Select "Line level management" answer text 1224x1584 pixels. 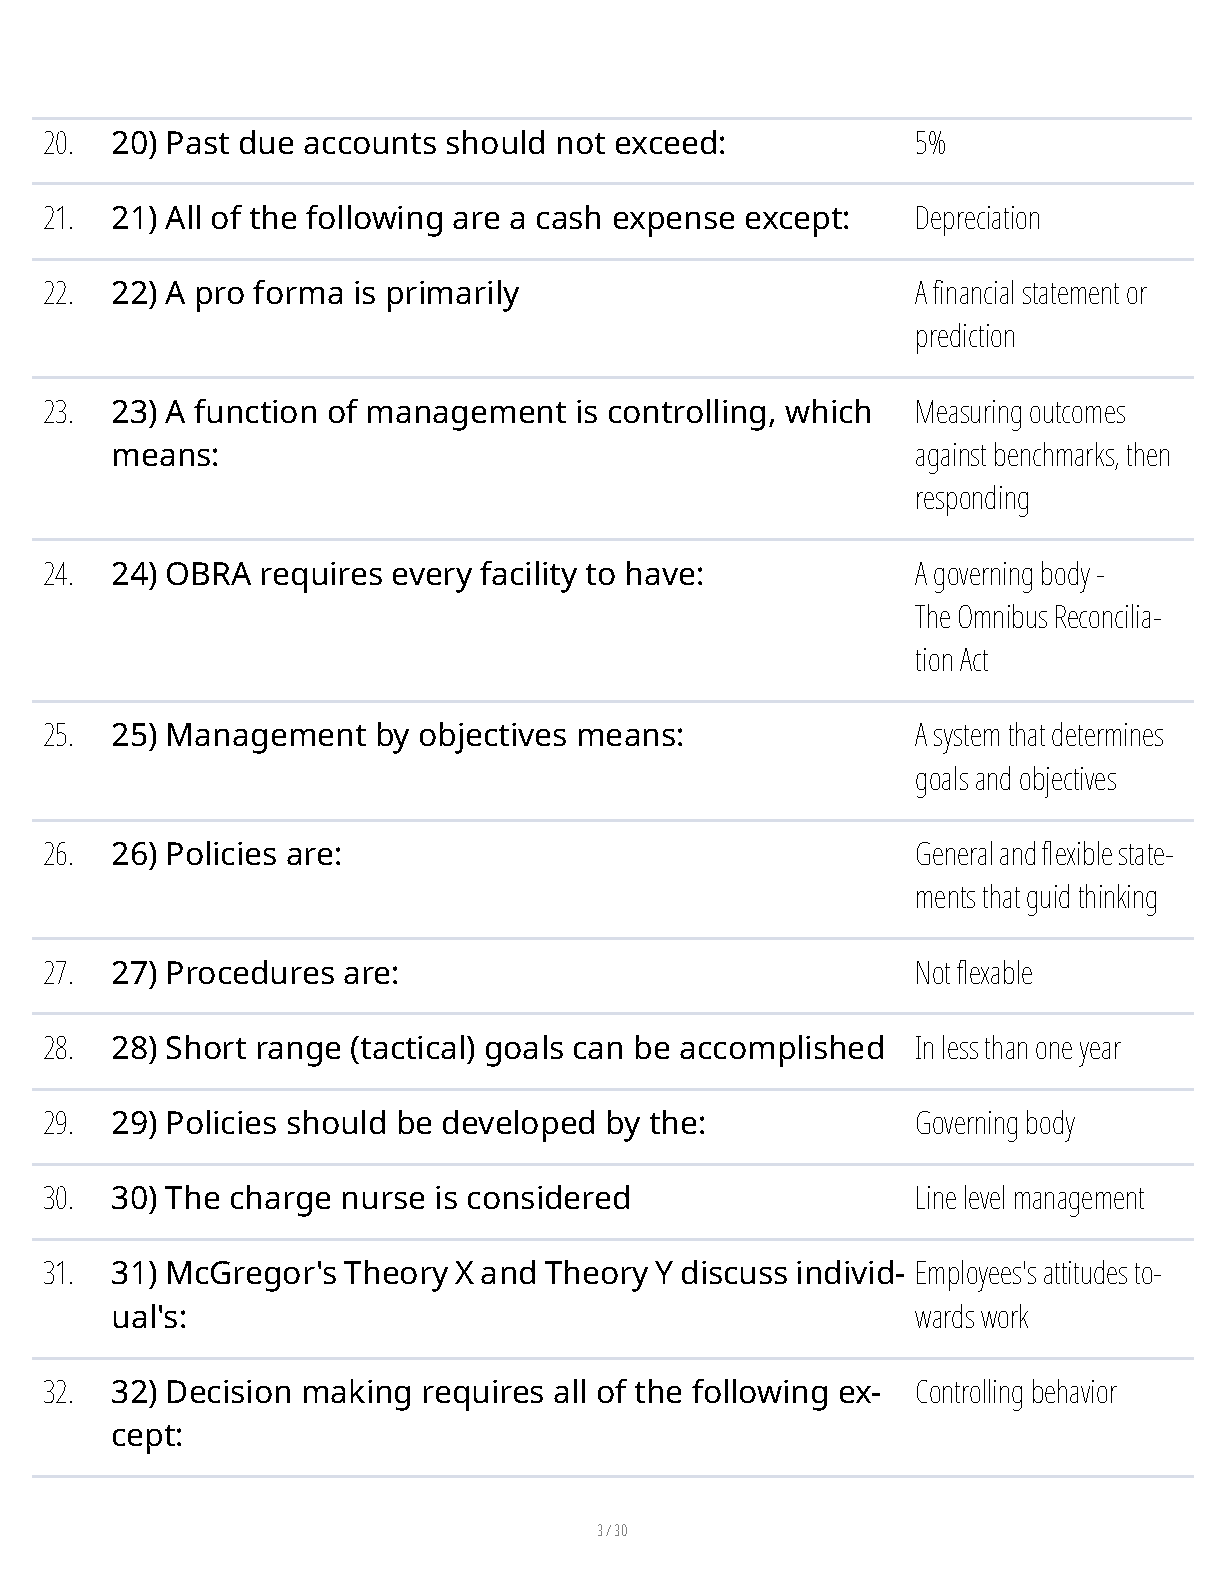[1029, 1198]
